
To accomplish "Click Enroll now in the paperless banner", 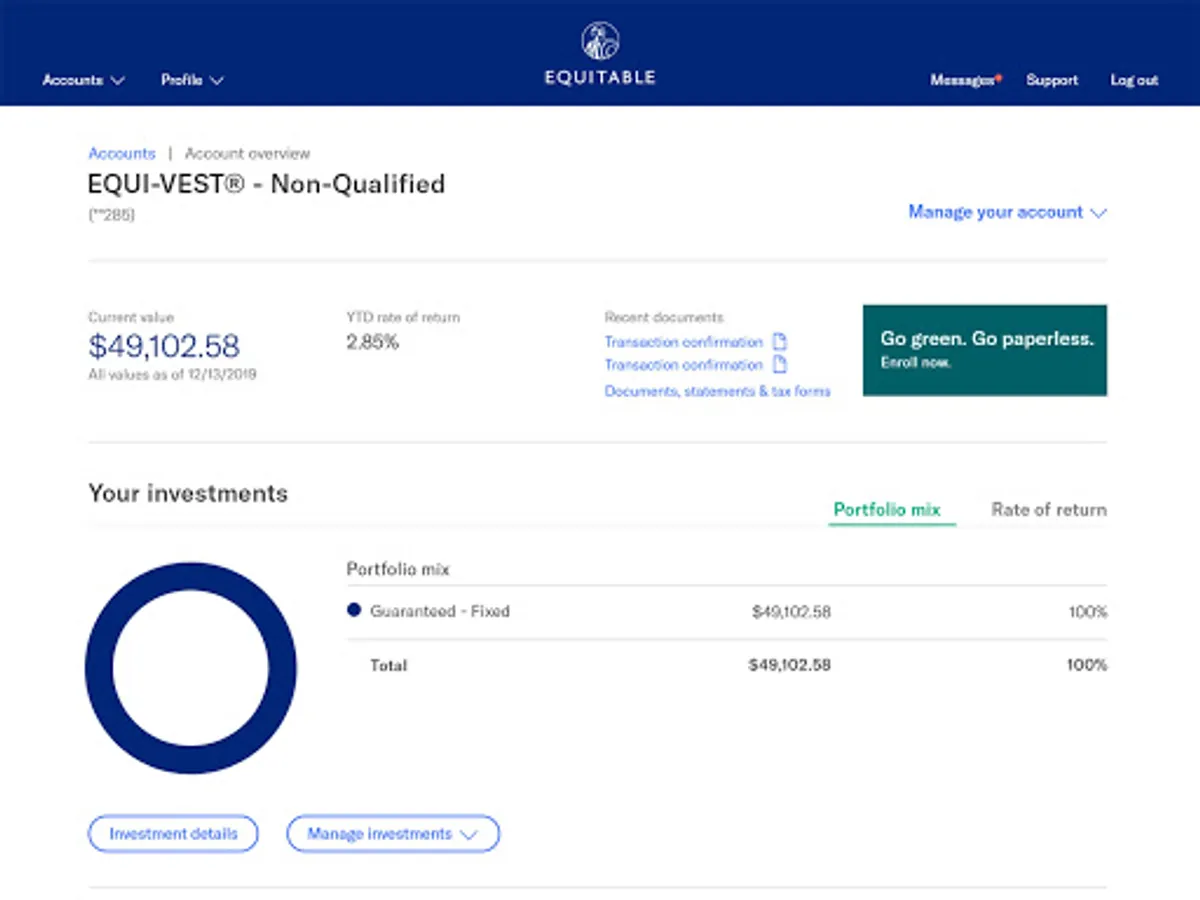I will point(915,363).
